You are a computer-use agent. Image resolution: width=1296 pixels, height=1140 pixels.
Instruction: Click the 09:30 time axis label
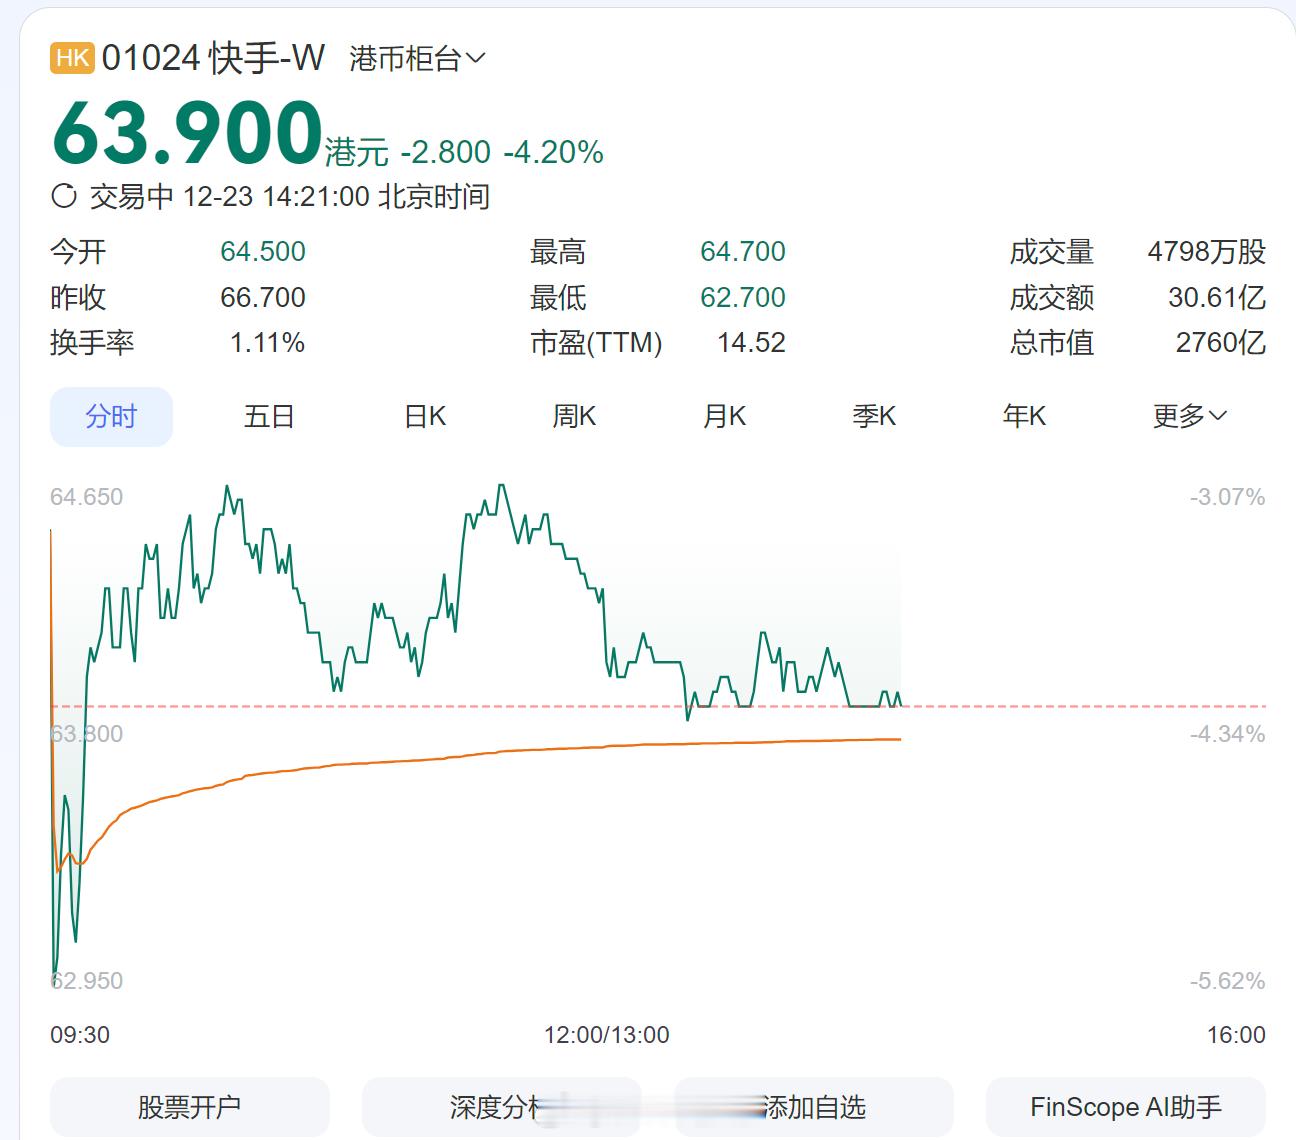80,1035
